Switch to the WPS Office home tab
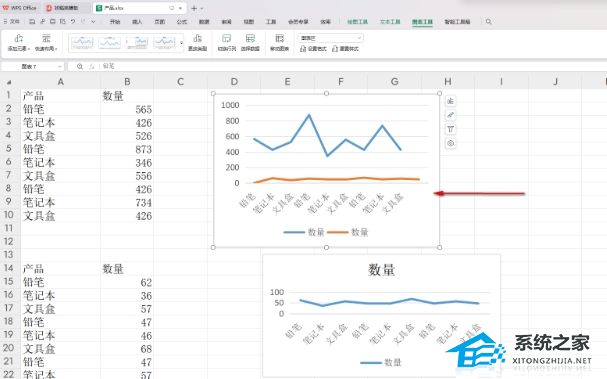Image resolution: width=607 pixels, height=379 pixels. [x=20, y=8]
